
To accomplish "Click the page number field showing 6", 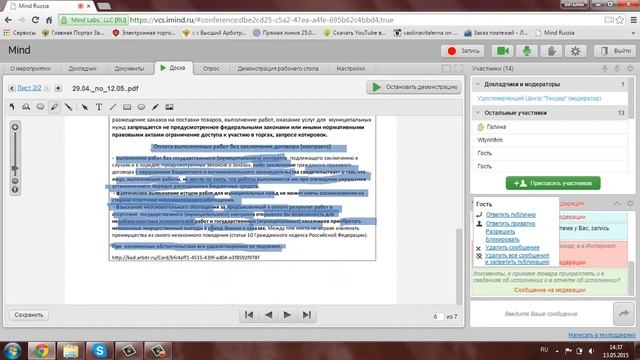I will coord(438,316).
